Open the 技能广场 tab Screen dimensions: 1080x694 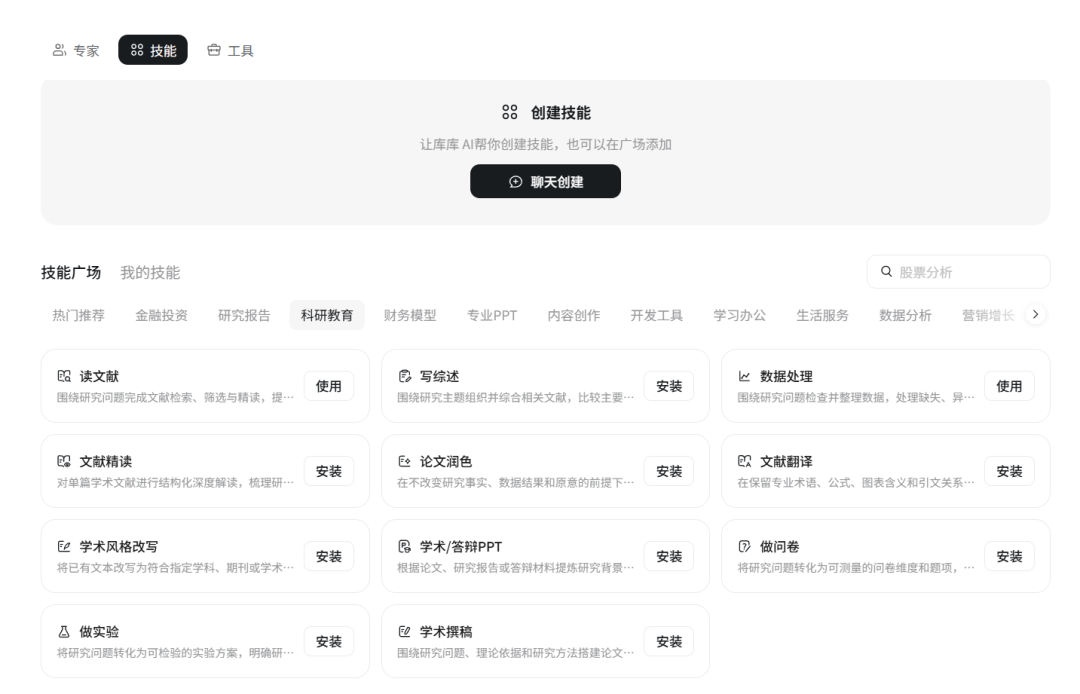(x=71, y=273)
